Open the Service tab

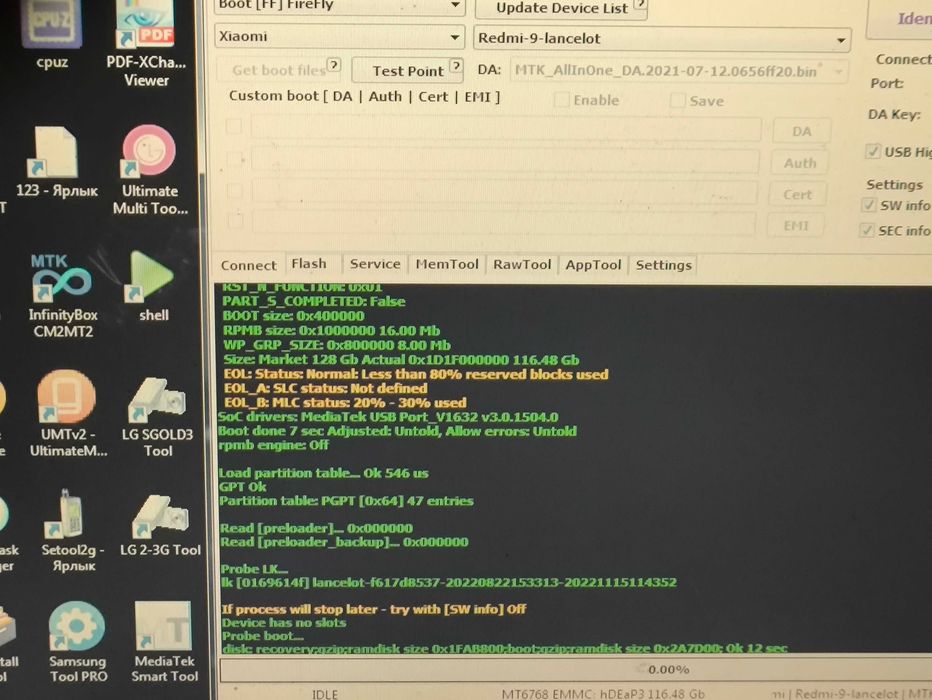[375, 264]
